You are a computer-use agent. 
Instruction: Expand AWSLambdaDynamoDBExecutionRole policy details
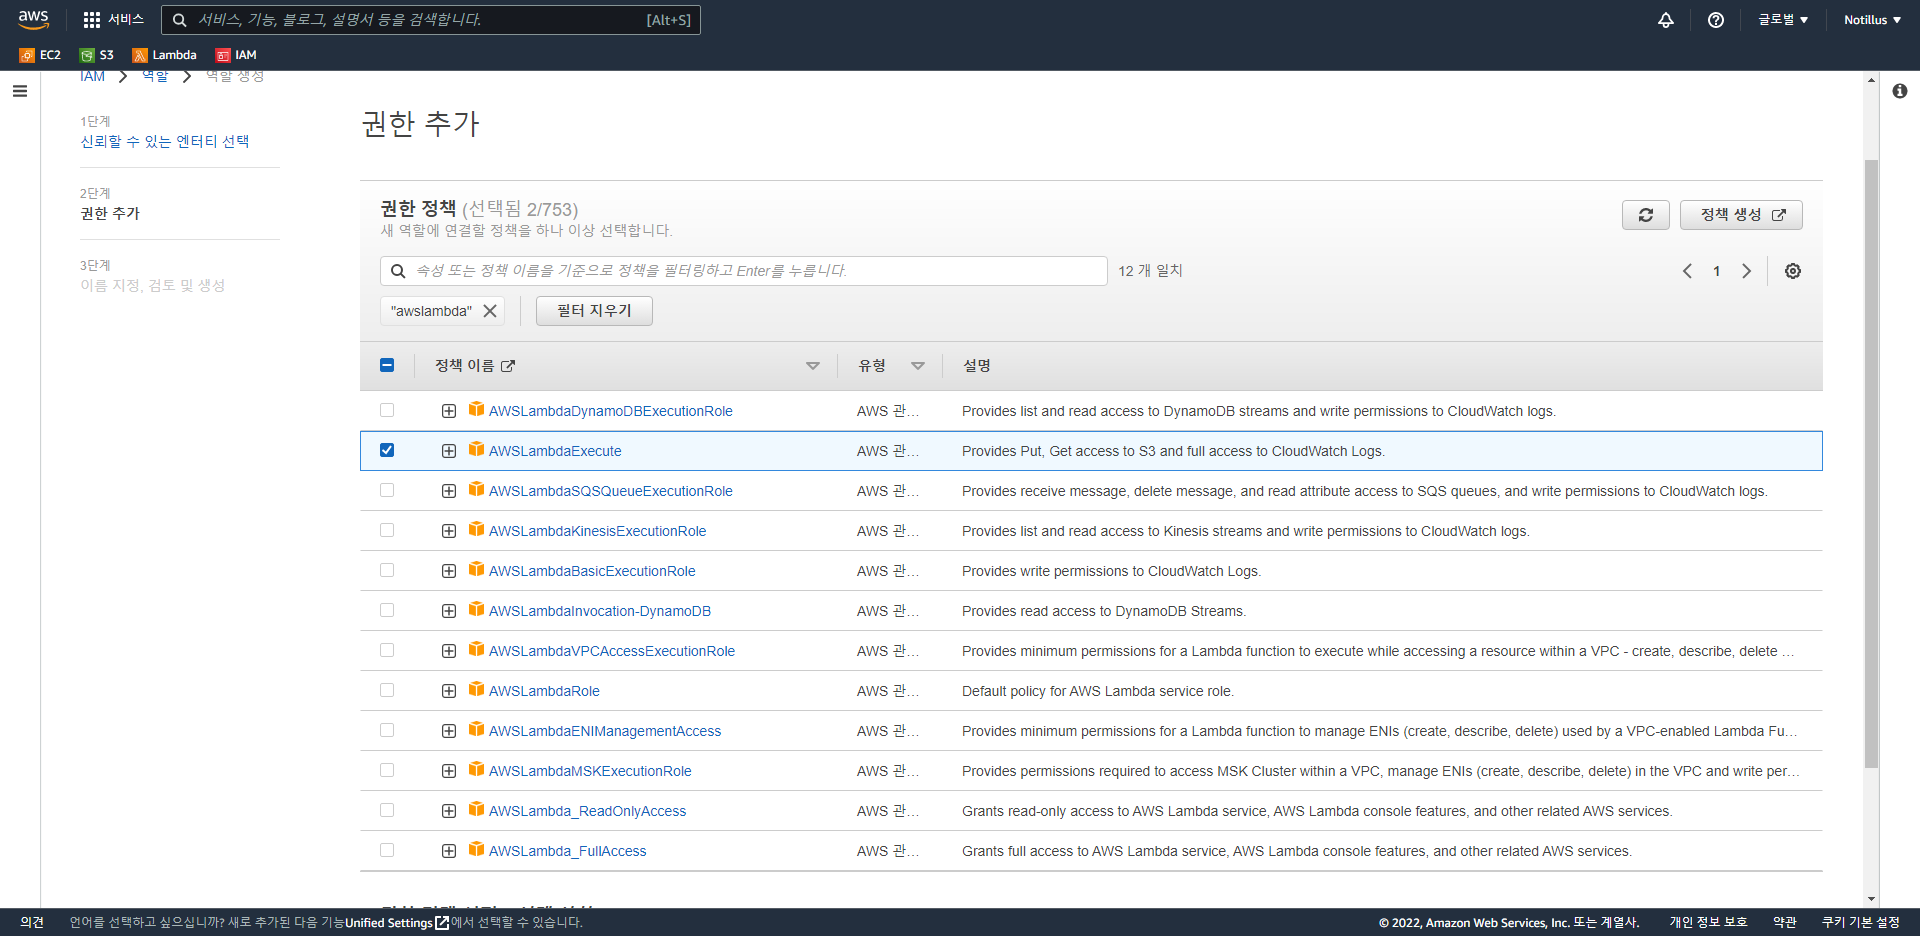[449, 411]
